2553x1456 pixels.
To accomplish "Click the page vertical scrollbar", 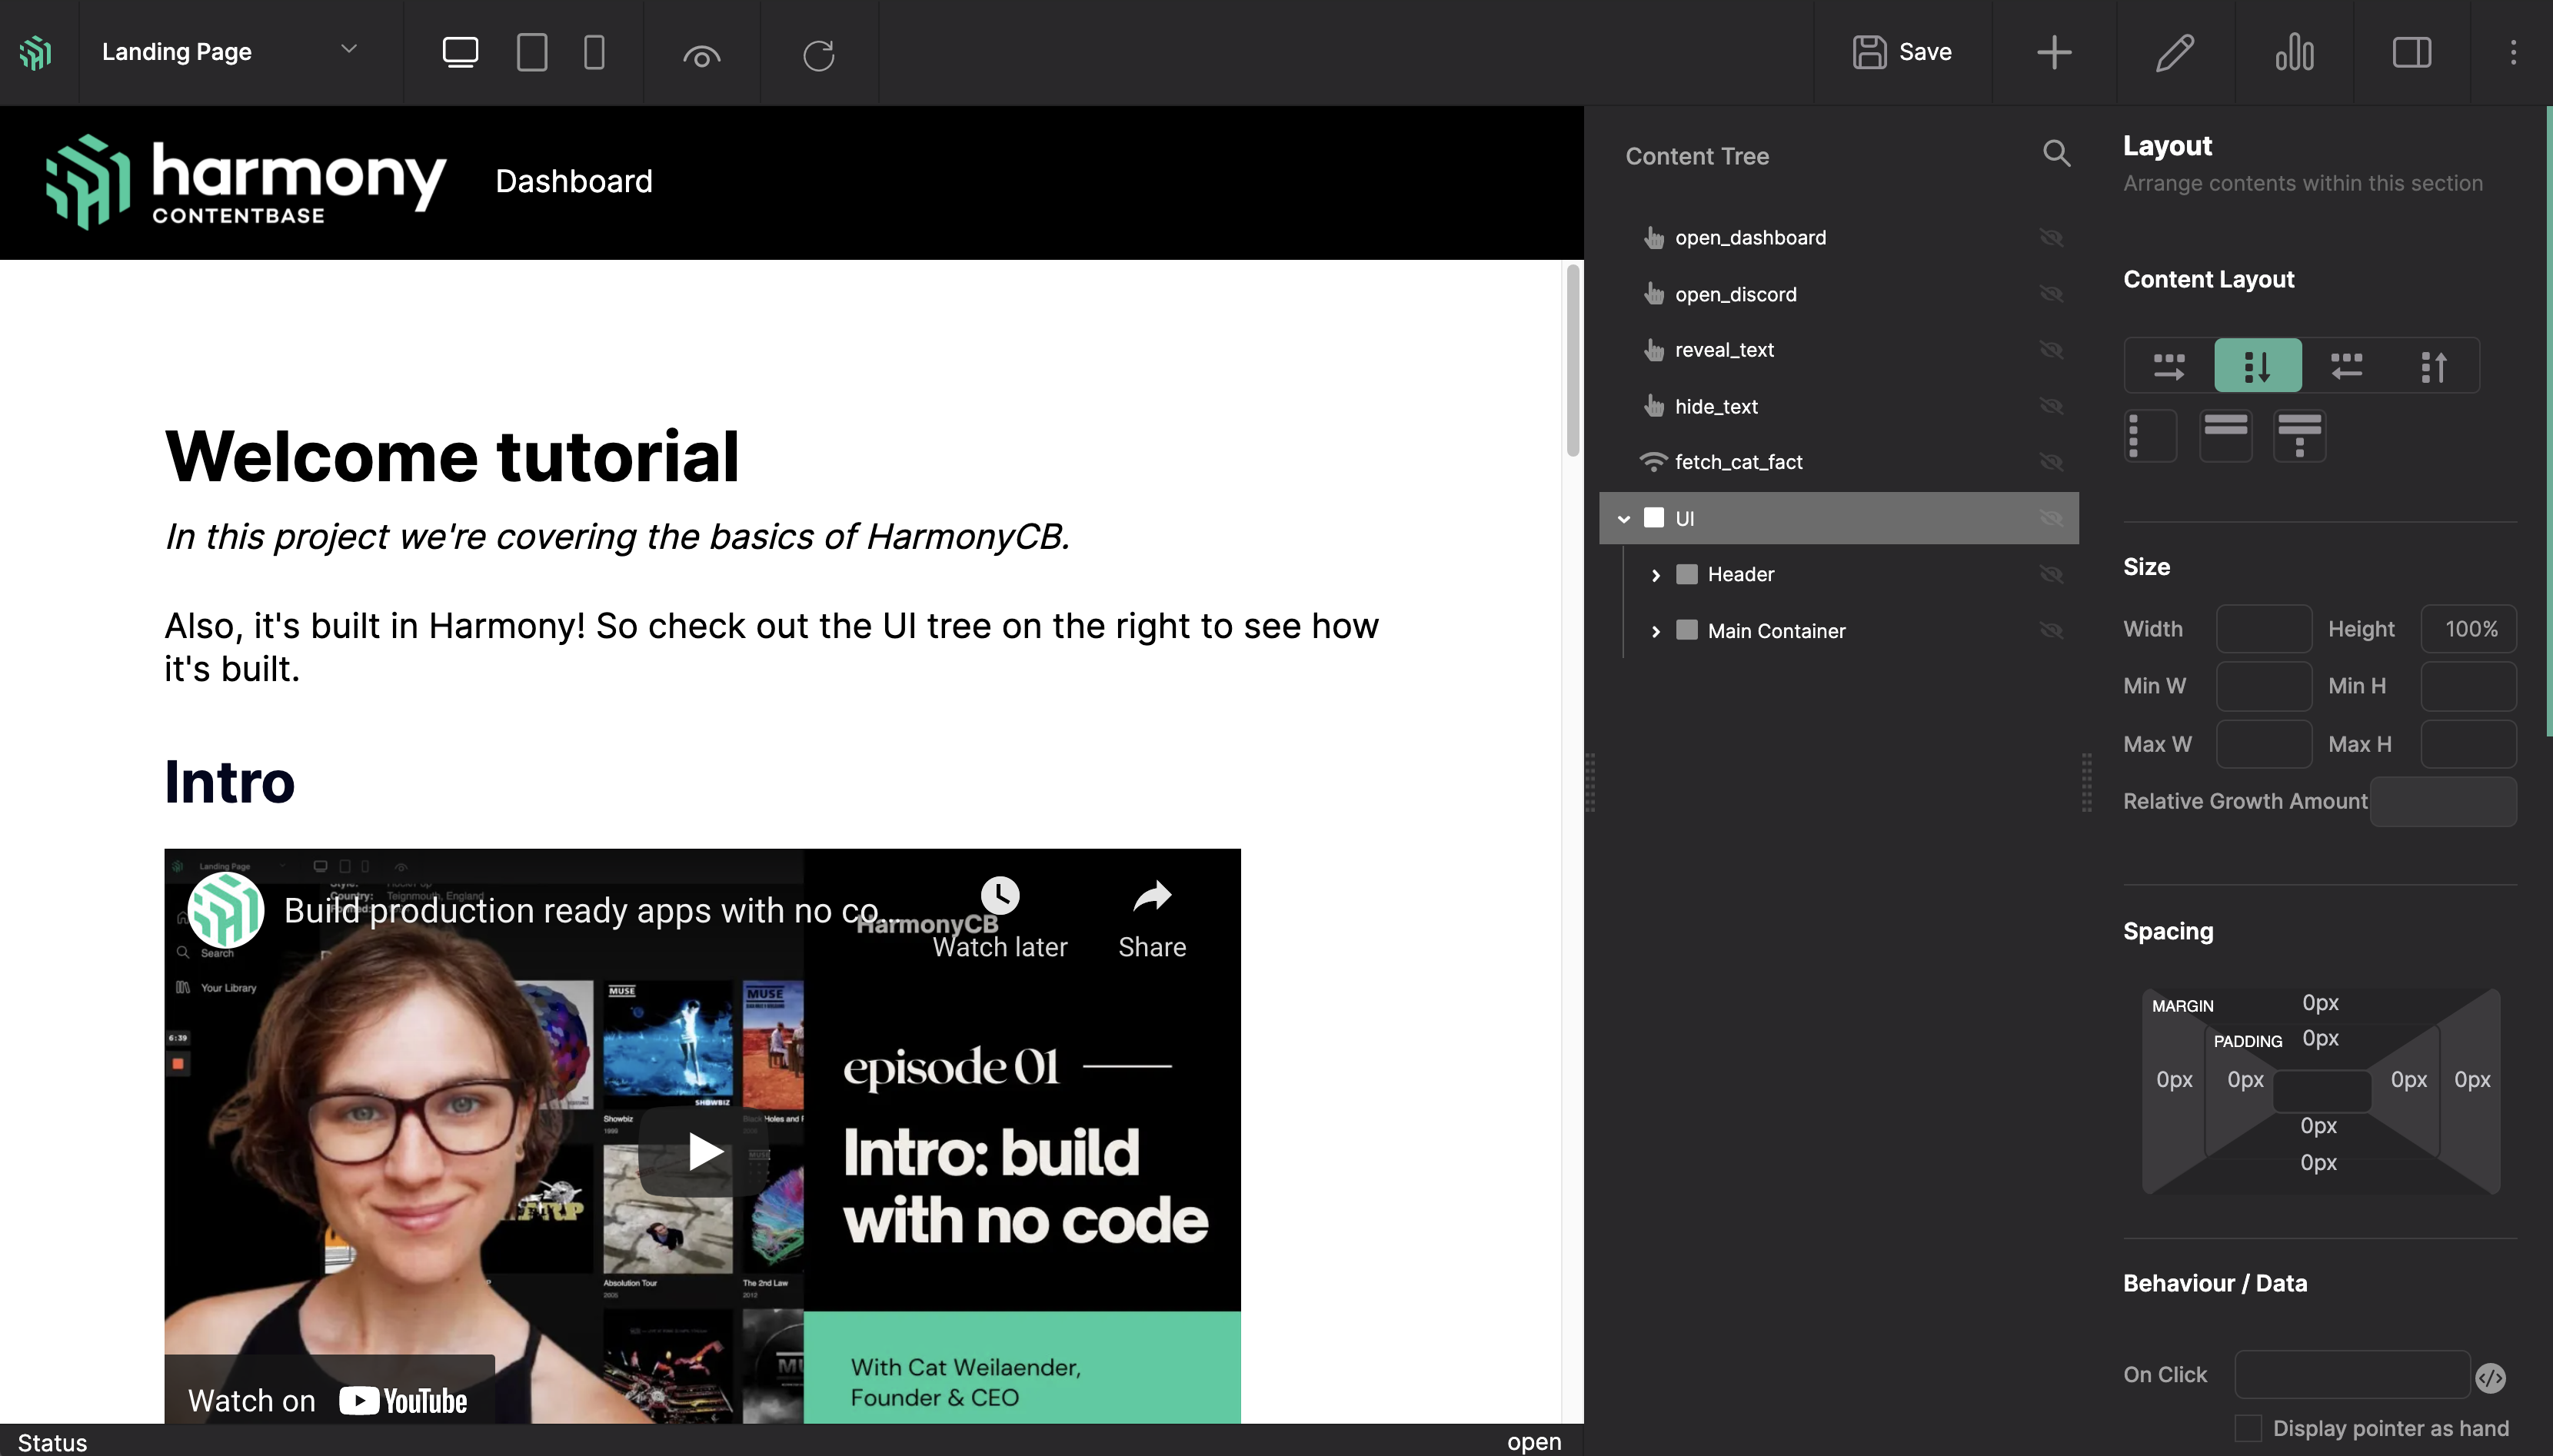I will [1573, 360].
